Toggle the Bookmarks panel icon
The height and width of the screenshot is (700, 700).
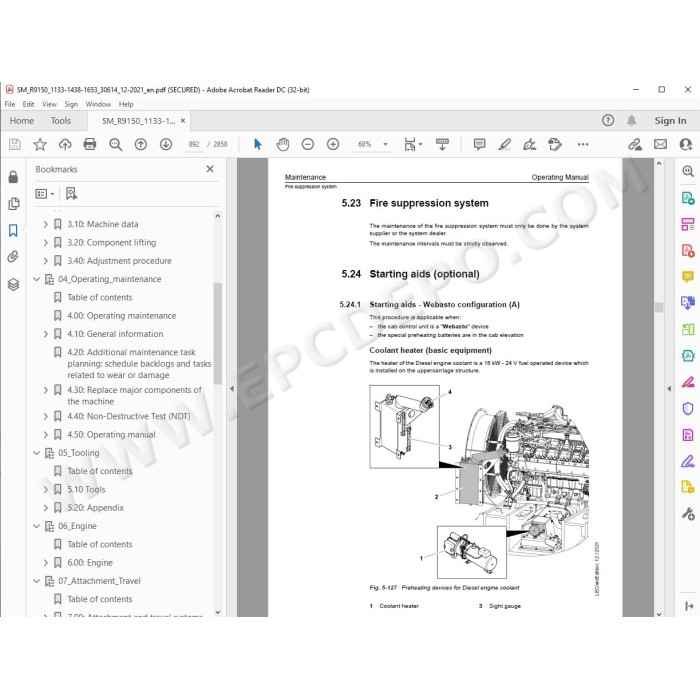click(x=13, y=230)
